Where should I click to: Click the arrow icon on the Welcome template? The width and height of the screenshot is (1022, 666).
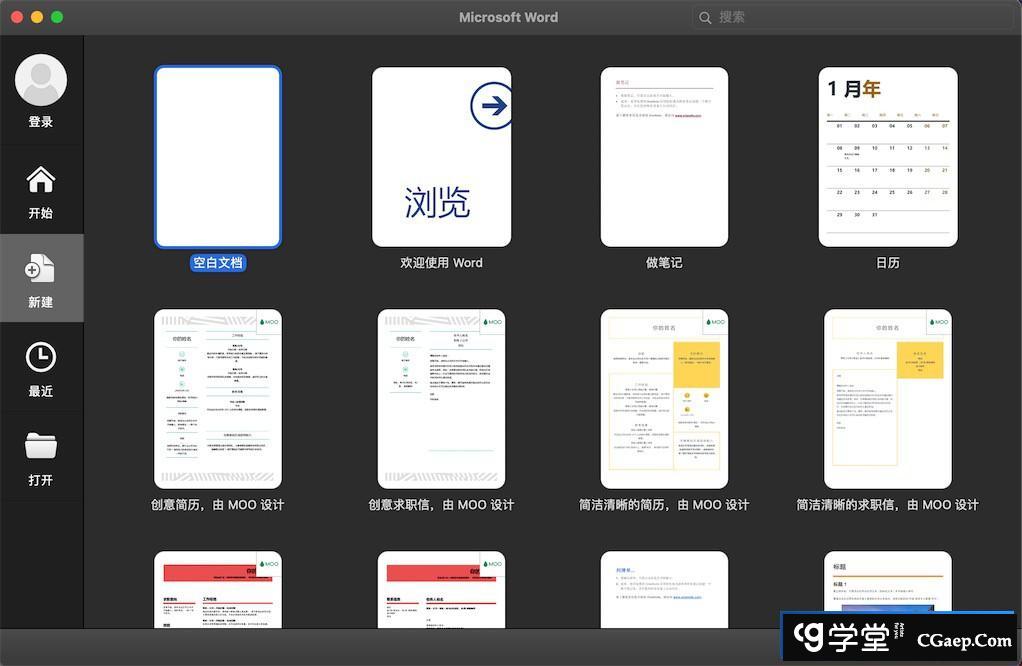coord(491,106)
